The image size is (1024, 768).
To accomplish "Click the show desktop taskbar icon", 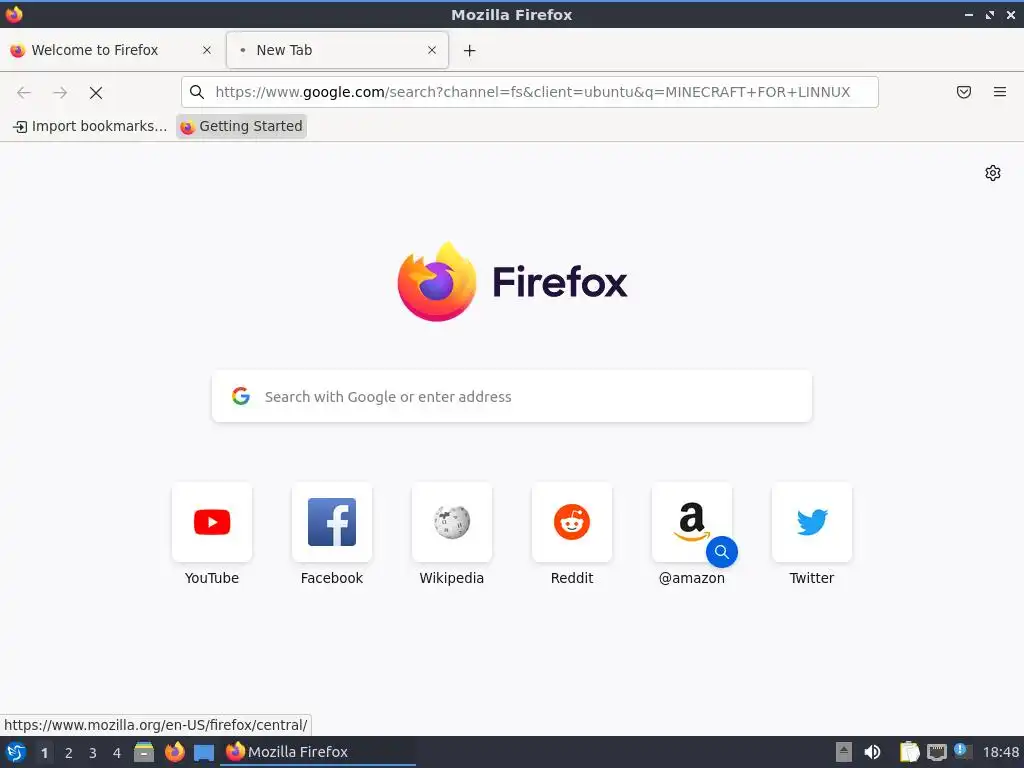I will (204, 752).
